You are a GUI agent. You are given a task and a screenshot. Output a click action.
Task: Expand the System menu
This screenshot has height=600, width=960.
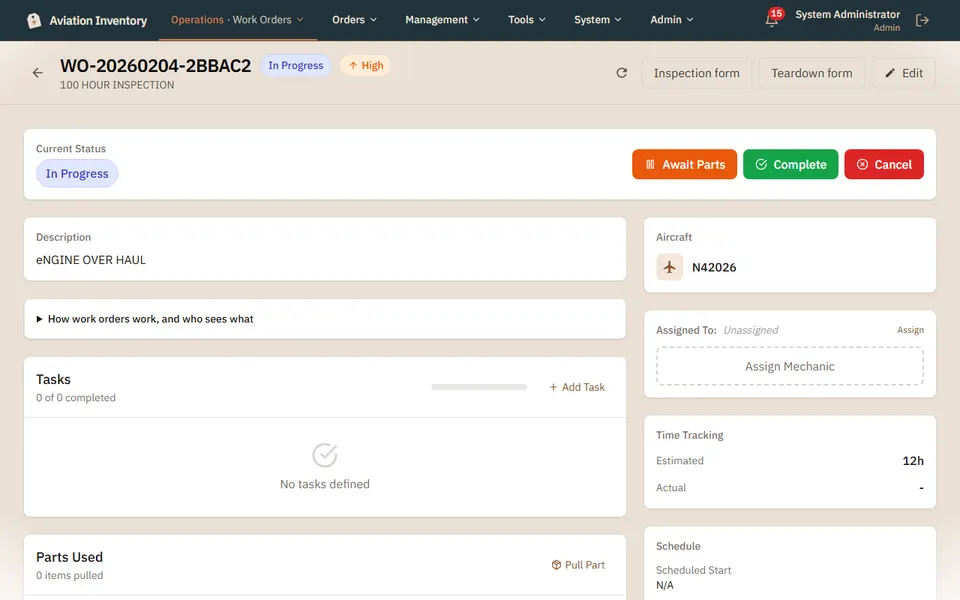click(x=598, y=20)
